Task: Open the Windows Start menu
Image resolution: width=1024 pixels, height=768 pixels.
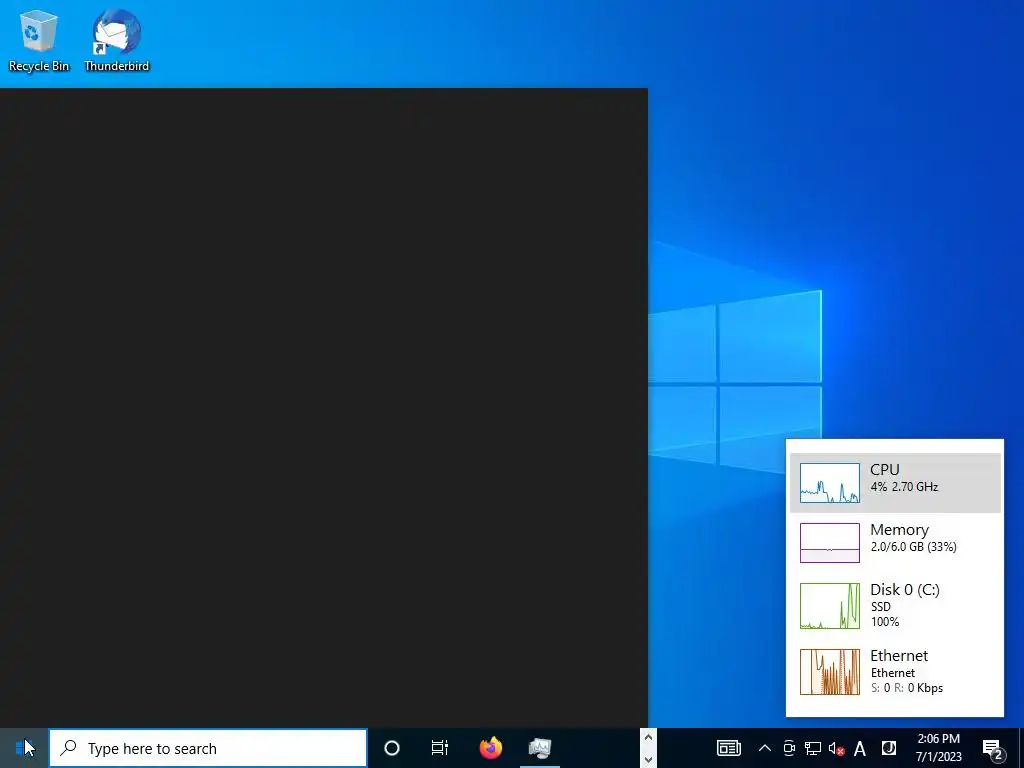Action: point(24,748)
